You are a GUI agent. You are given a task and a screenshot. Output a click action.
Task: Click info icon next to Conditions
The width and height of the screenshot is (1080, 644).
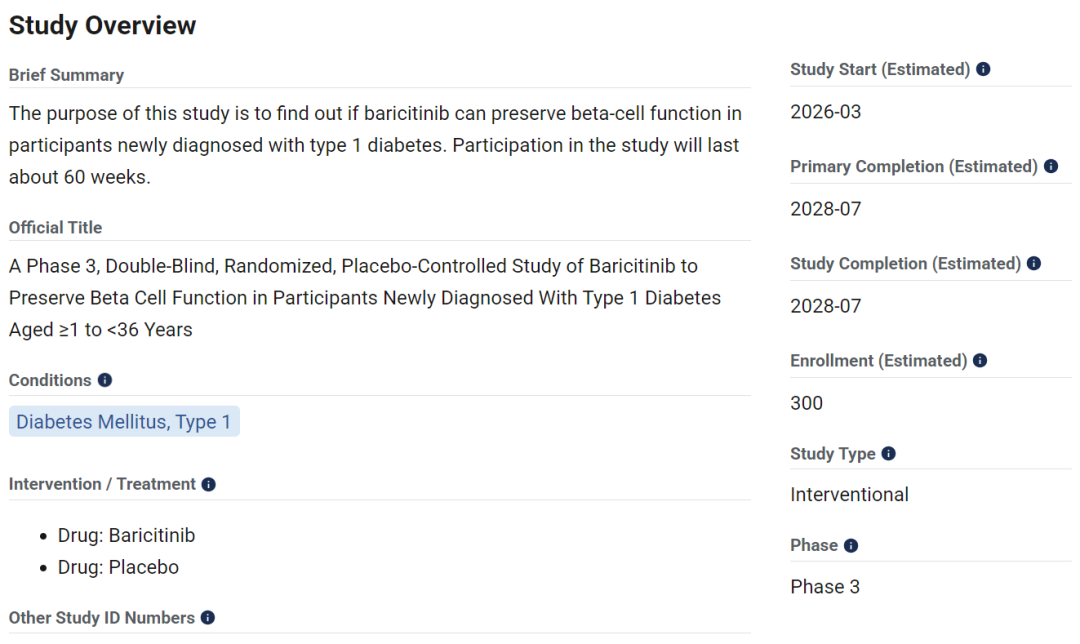pos(104,380)
